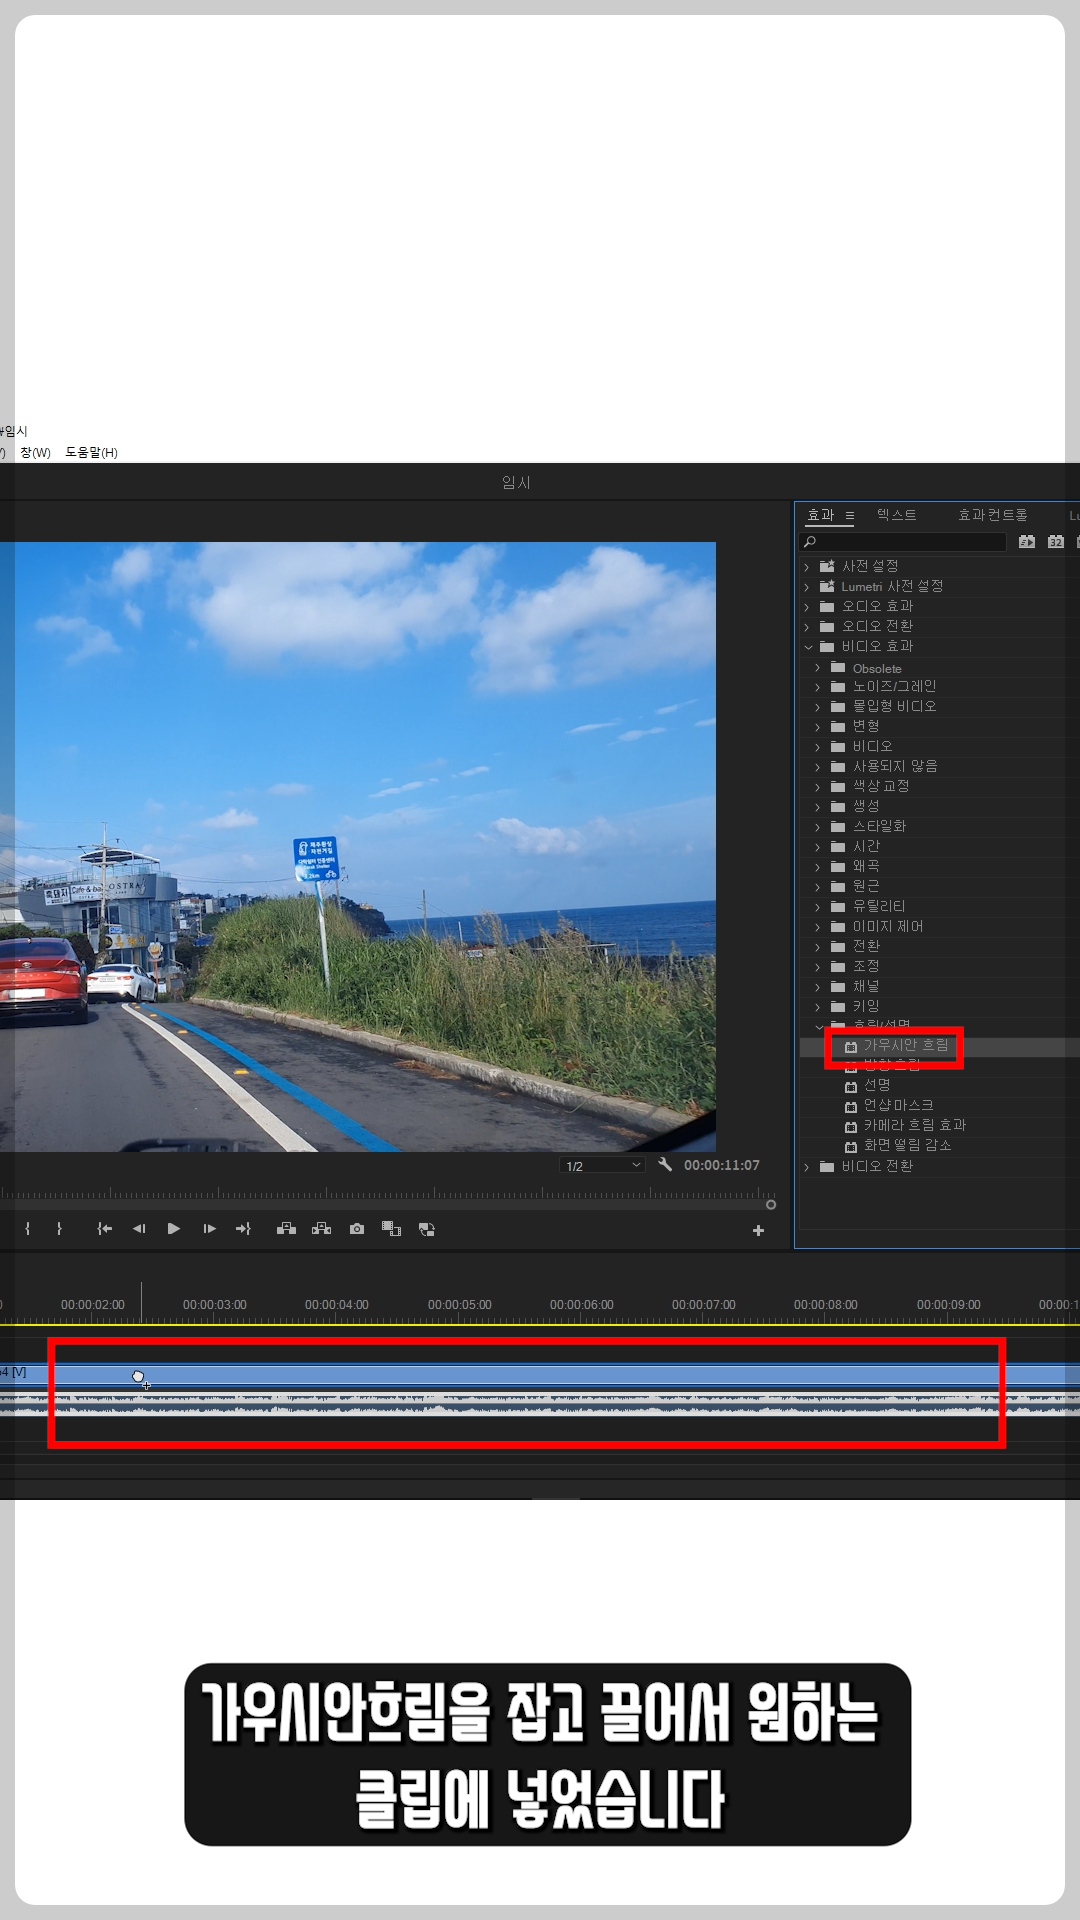This screenshot has height=1920, width=1080.
Task: Click into the effects search field
Action: [x=904, y=542]
